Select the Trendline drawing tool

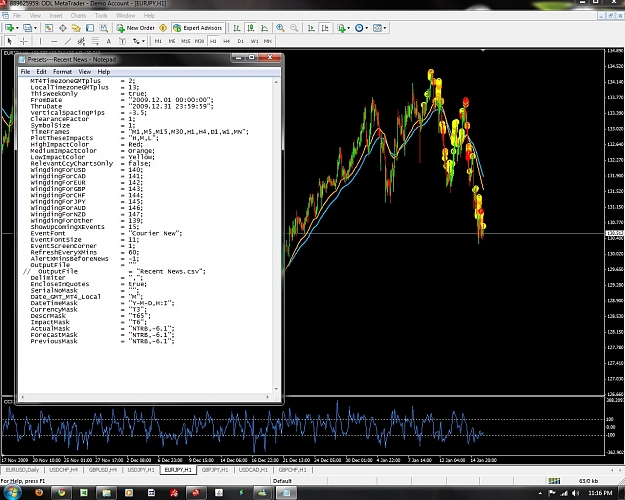click(x=68, y=41)
